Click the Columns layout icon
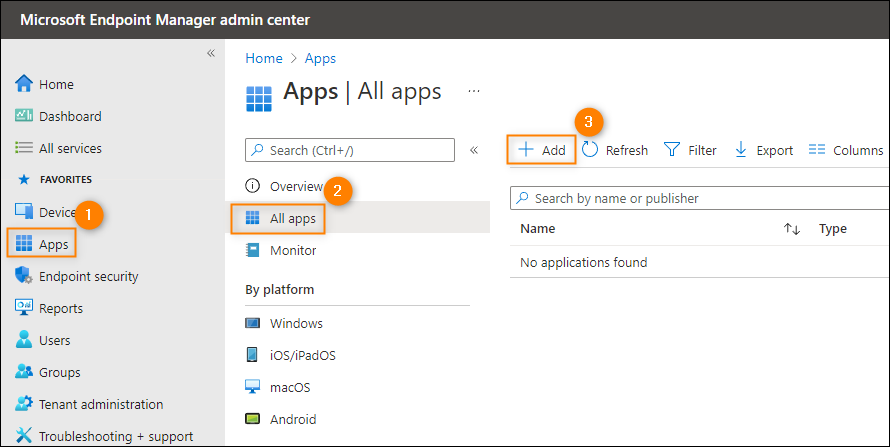 pos(817,150)
